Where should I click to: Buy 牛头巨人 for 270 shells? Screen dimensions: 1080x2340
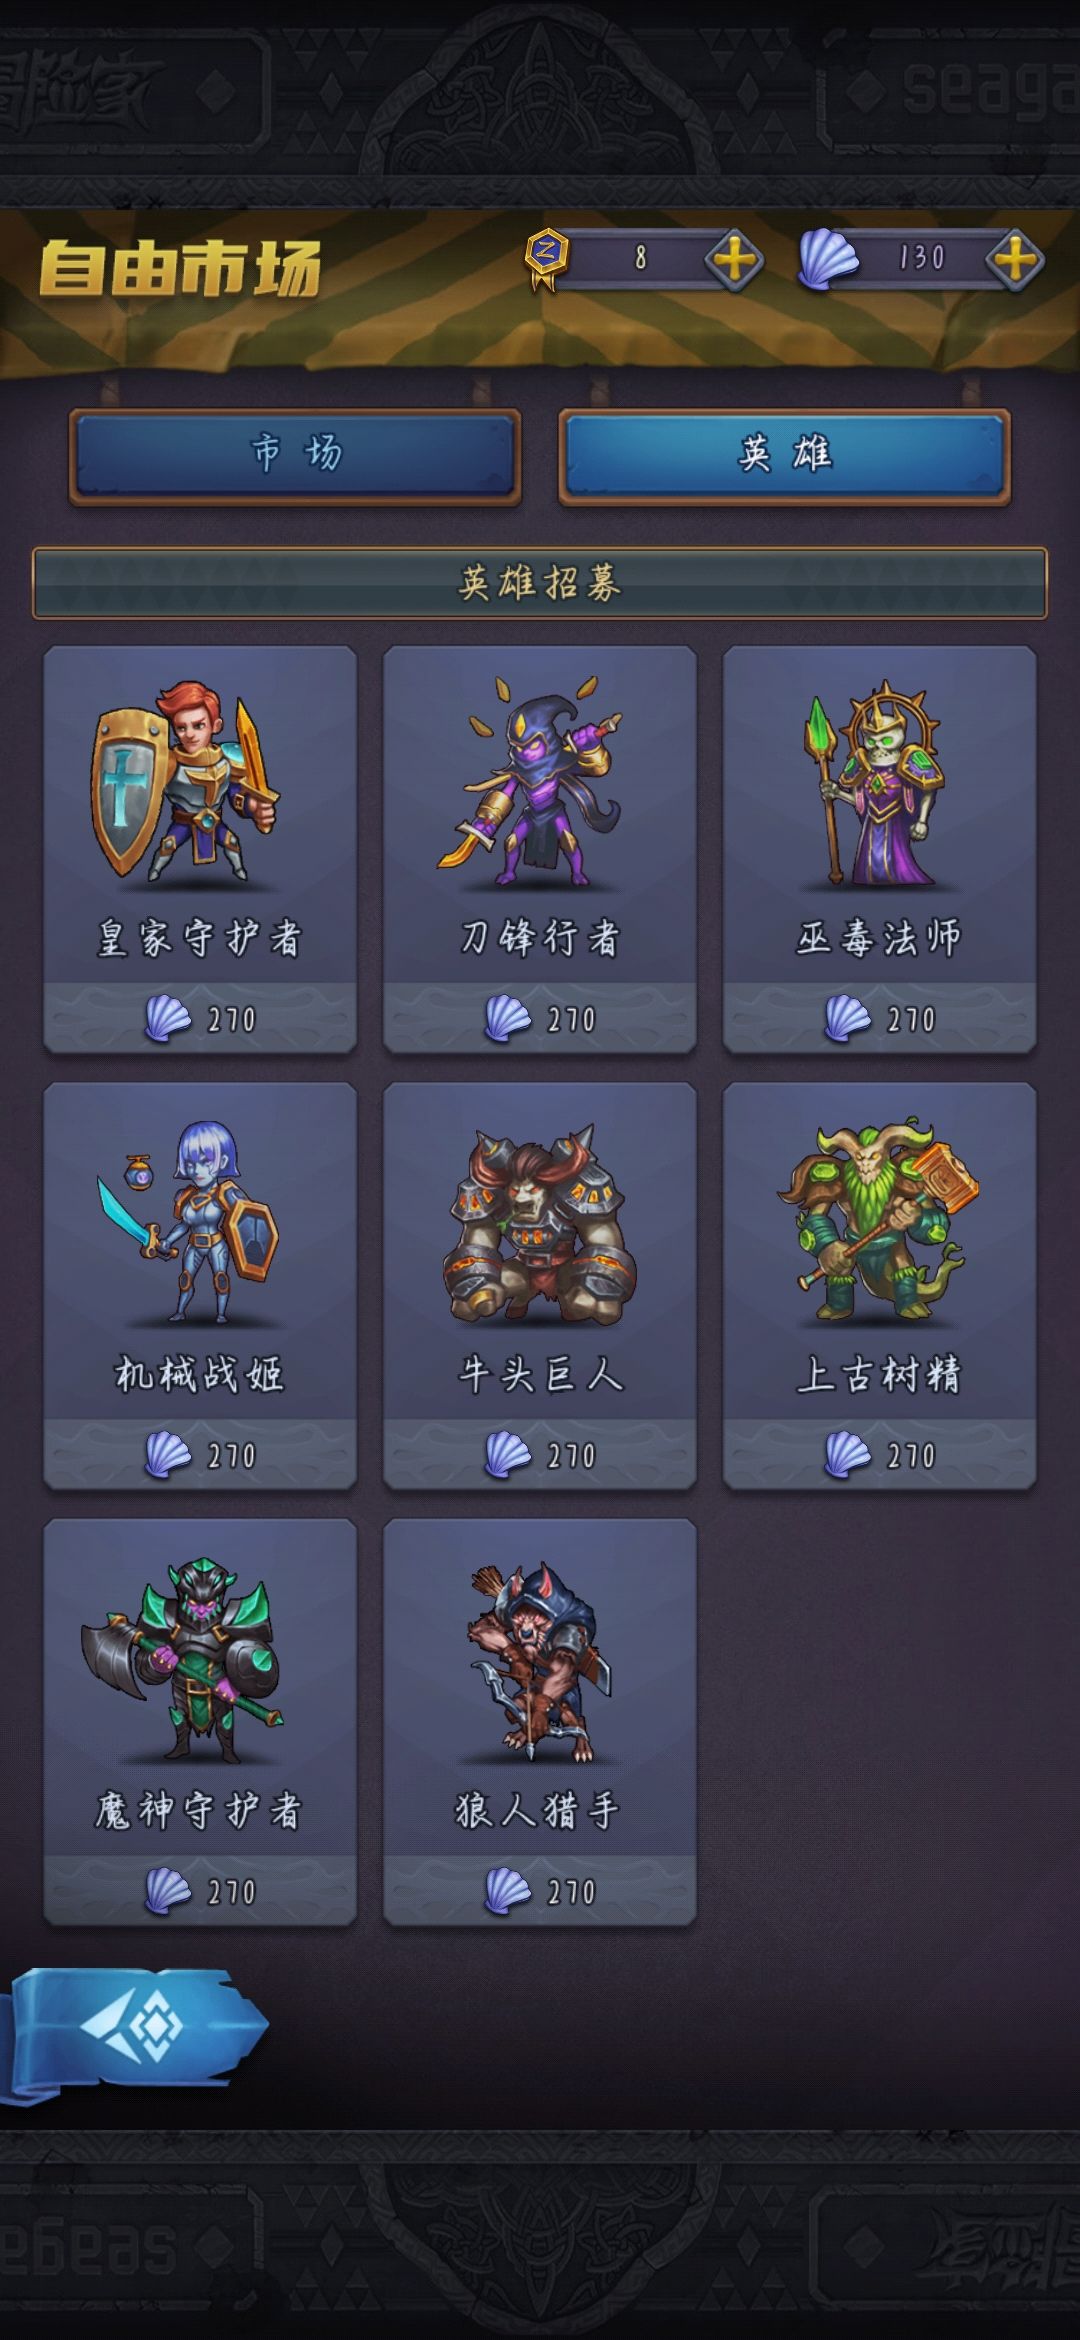pos(540,1455)
